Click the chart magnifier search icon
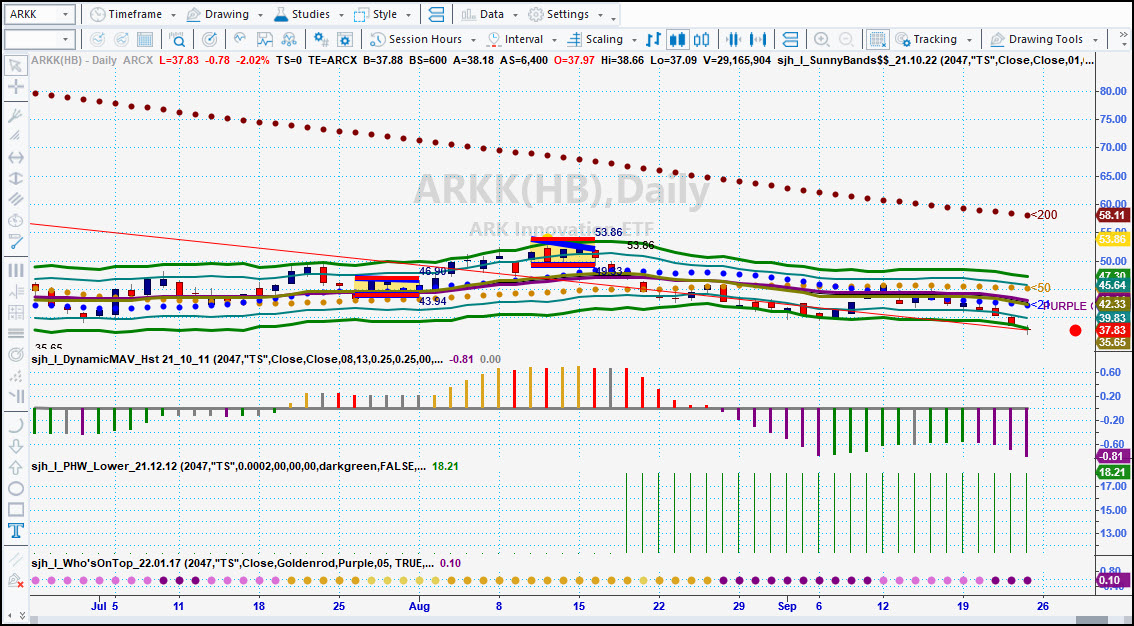The height and width of the screenshot is (626, 1134). click(177, 39)
